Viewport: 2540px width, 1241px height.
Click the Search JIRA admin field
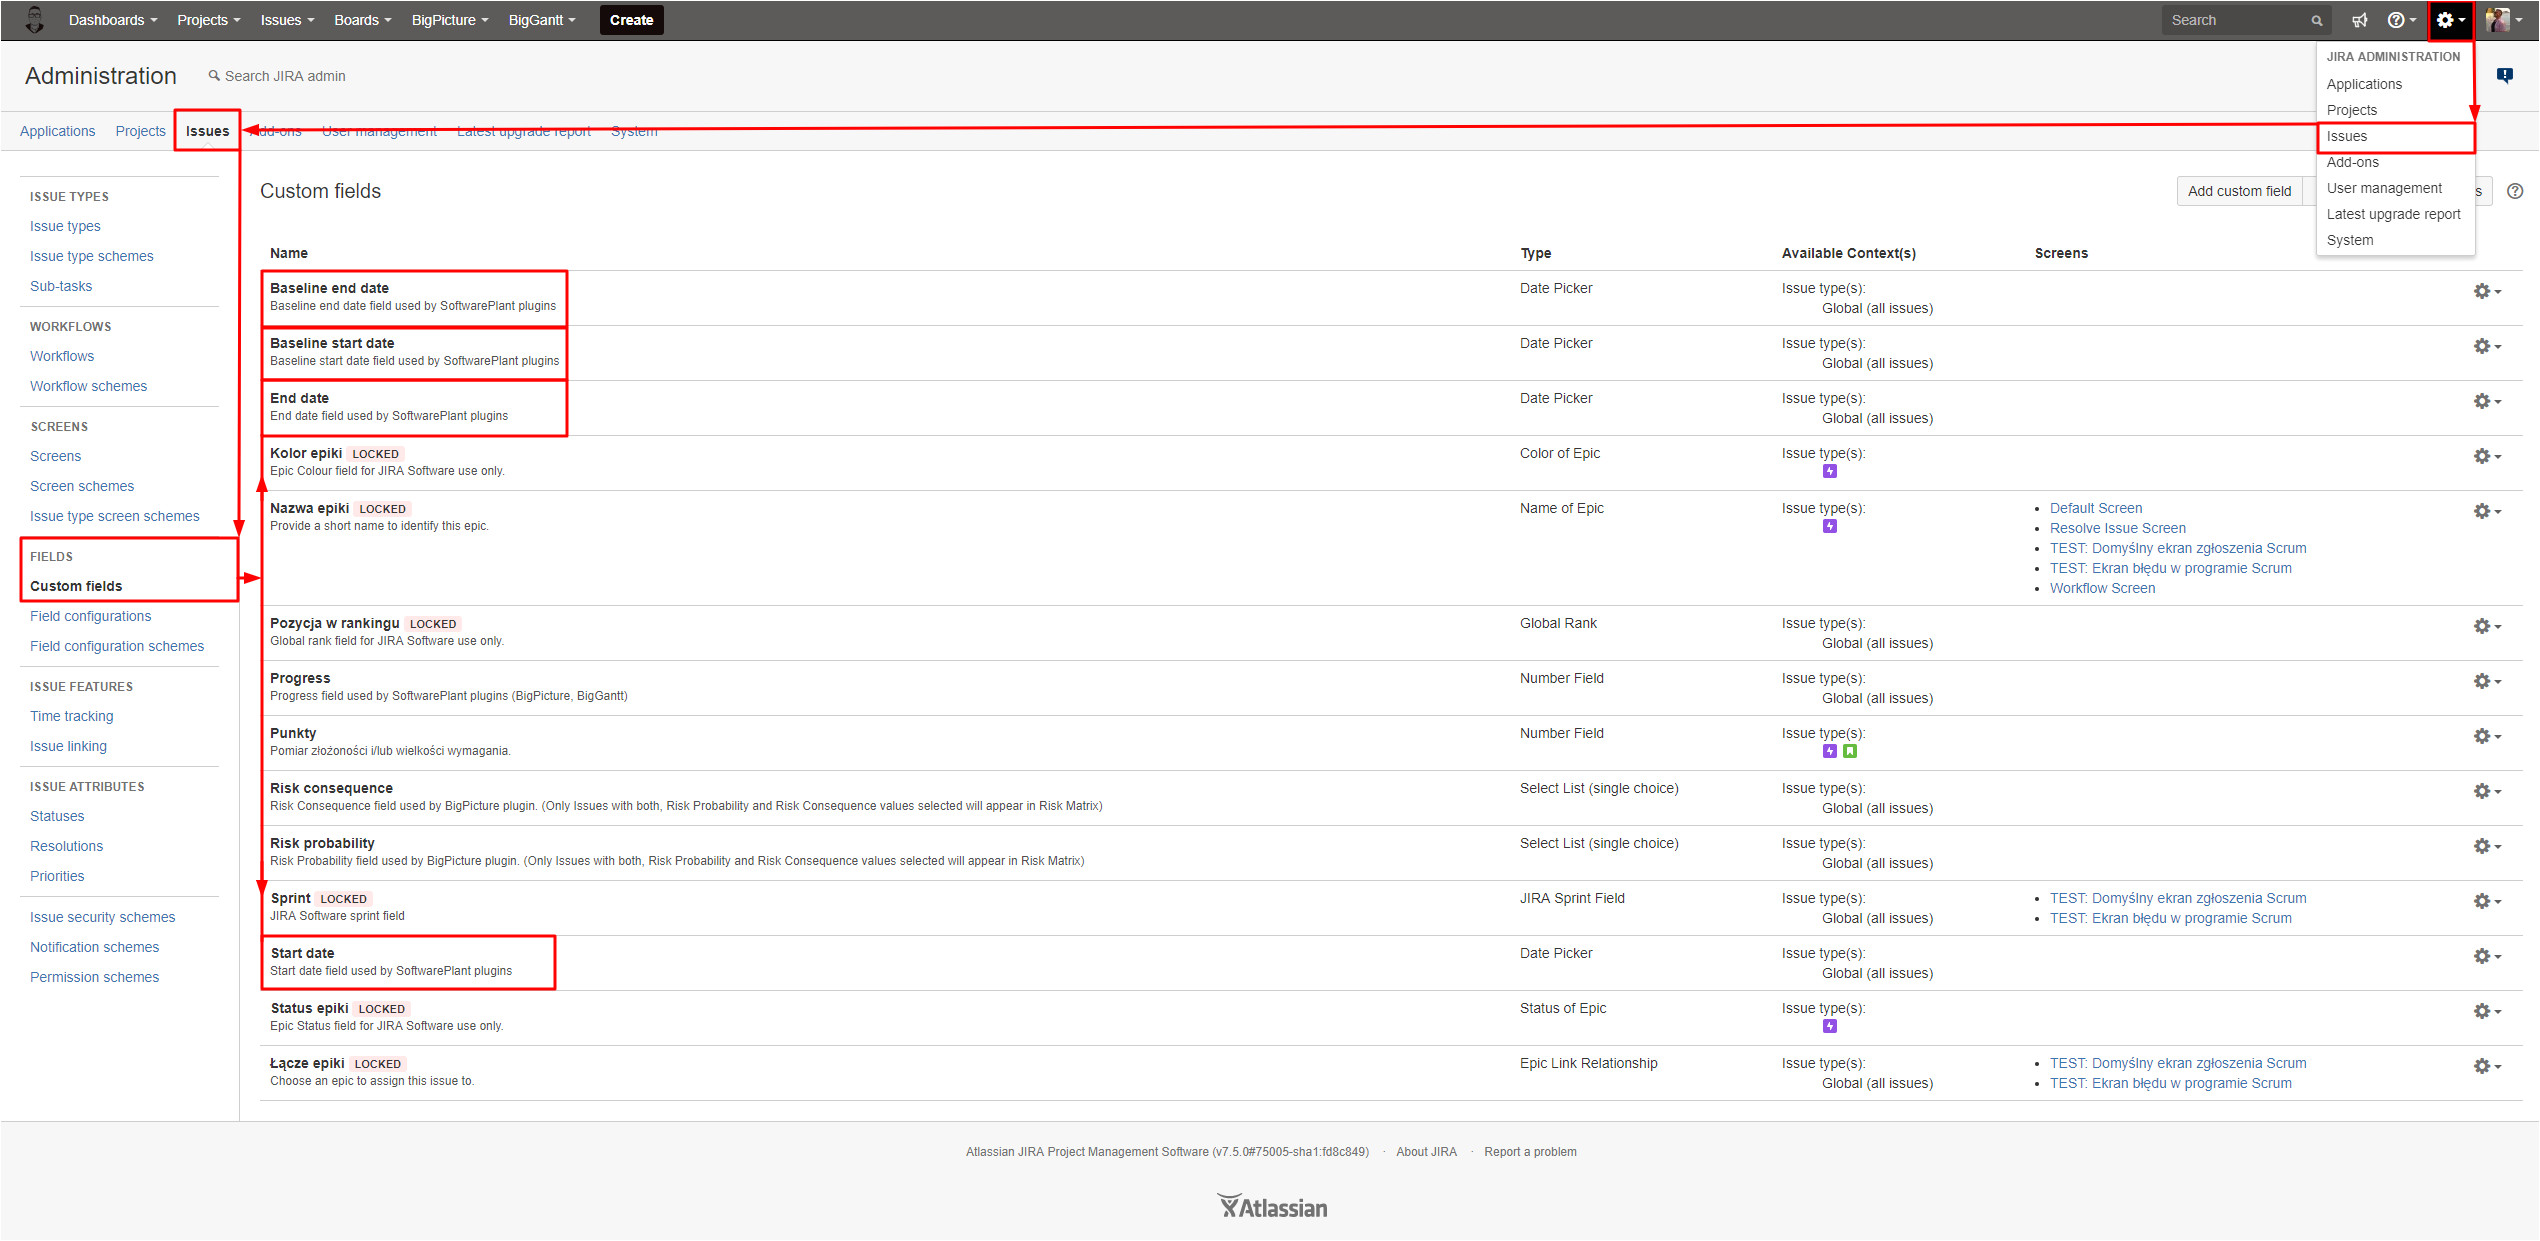pyautogui.click(x=285, y=76)
